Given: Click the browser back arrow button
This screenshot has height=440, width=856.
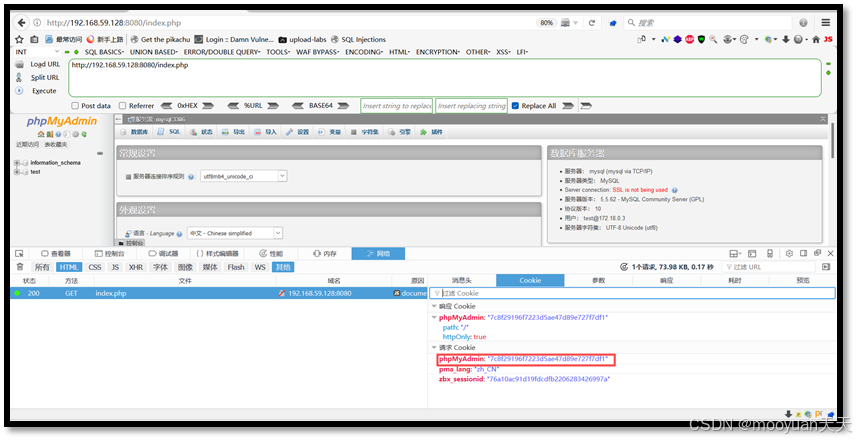Looking at the screenshot, I should coord(21,23).
